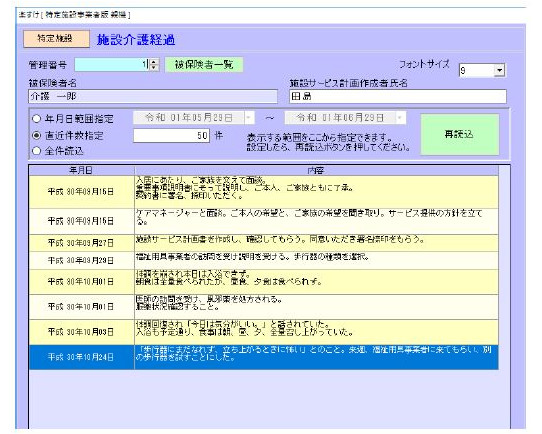Click the 50 件 count field
Image resolution: width=542 pixels, height=434 pixels.
point(171,135)
